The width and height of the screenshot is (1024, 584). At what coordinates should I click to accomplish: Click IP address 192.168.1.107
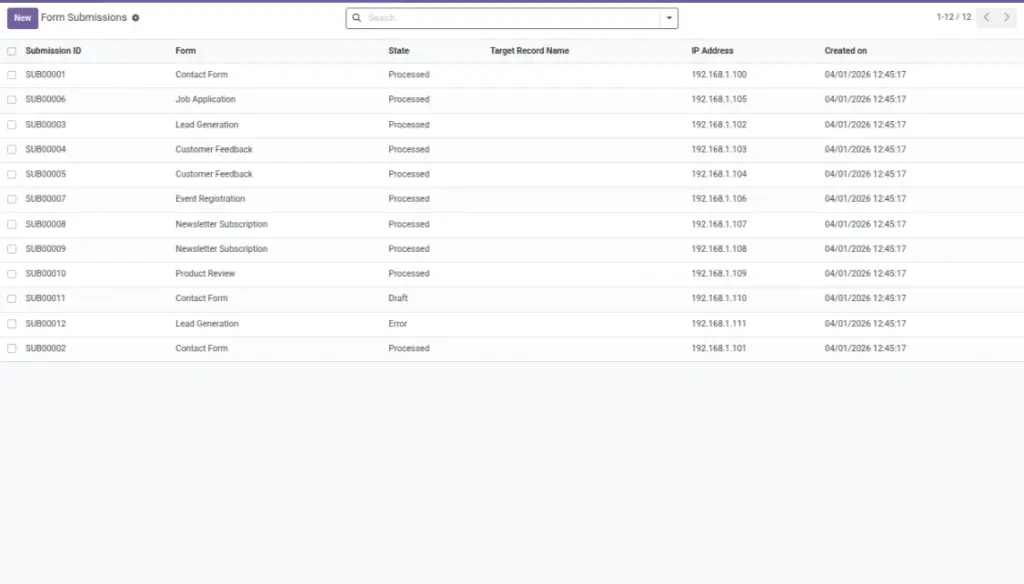coord(719,224)
